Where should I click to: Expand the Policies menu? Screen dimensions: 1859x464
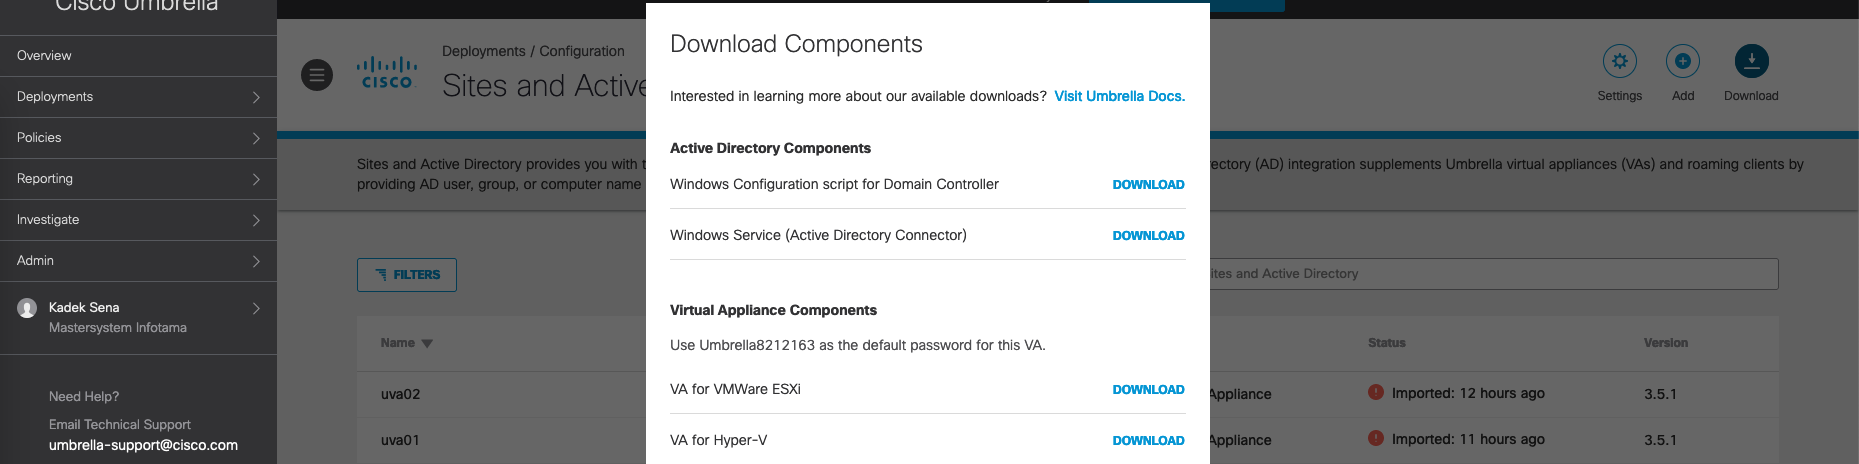(138, 138)
